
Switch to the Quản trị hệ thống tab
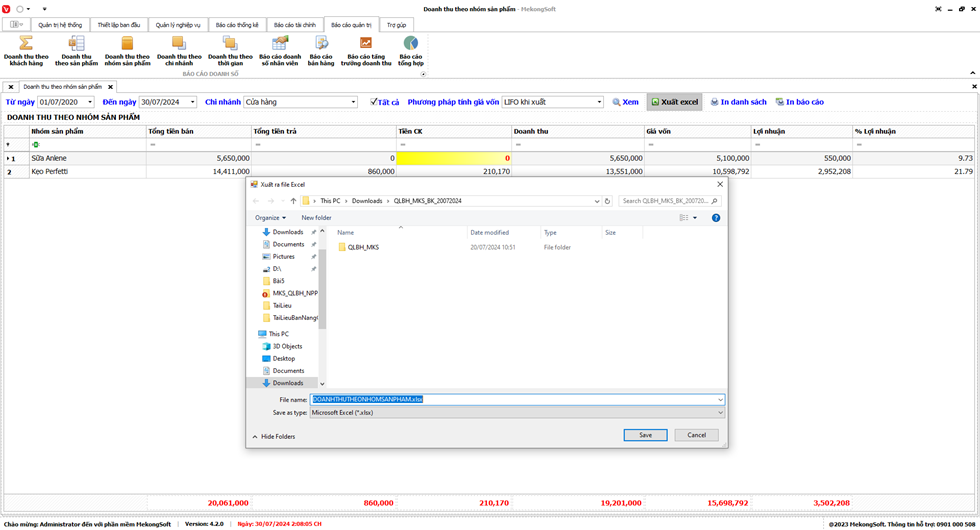pos(60,24)
